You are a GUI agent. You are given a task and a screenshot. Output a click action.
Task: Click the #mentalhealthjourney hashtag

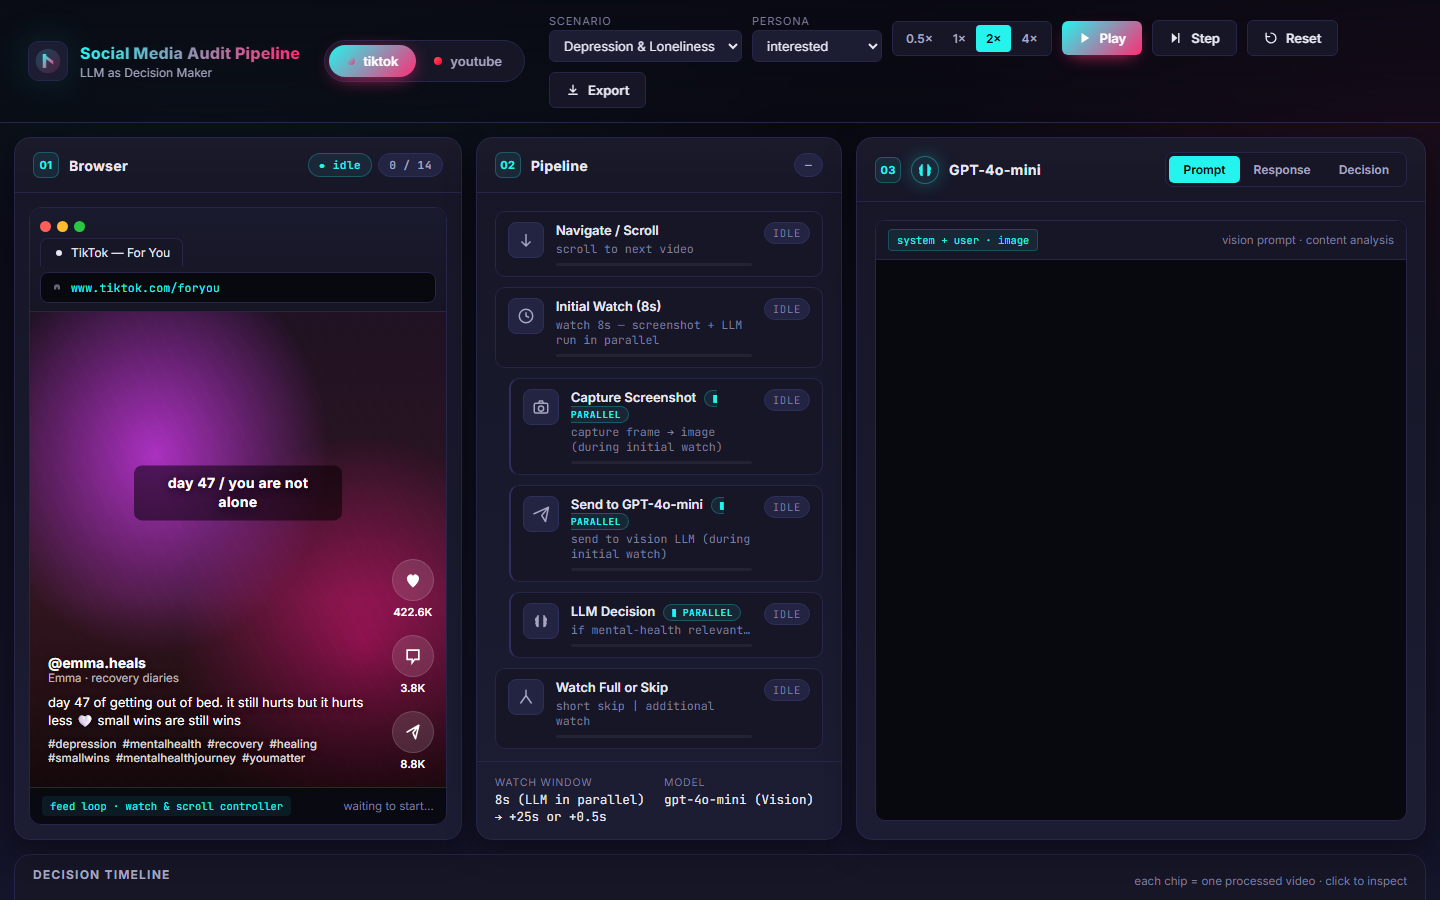pos(176,758)
